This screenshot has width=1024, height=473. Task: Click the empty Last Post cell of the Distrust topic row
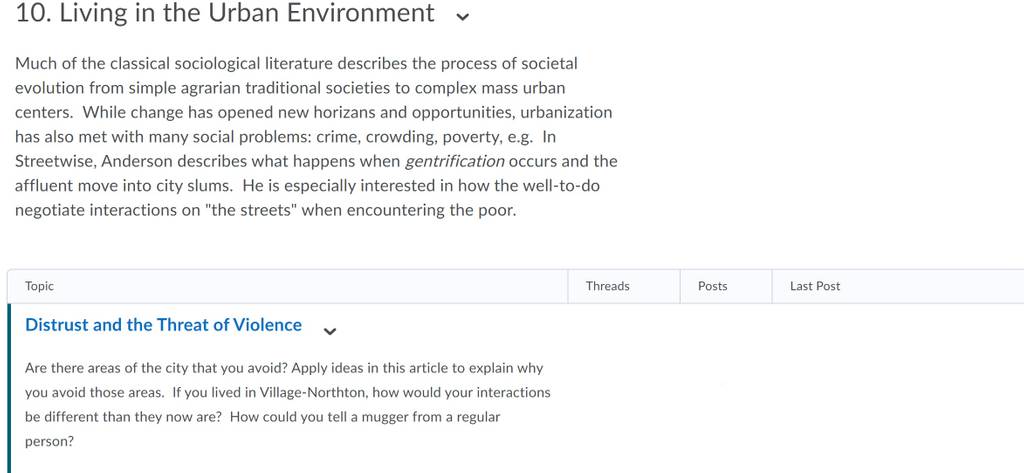[898, 388]
